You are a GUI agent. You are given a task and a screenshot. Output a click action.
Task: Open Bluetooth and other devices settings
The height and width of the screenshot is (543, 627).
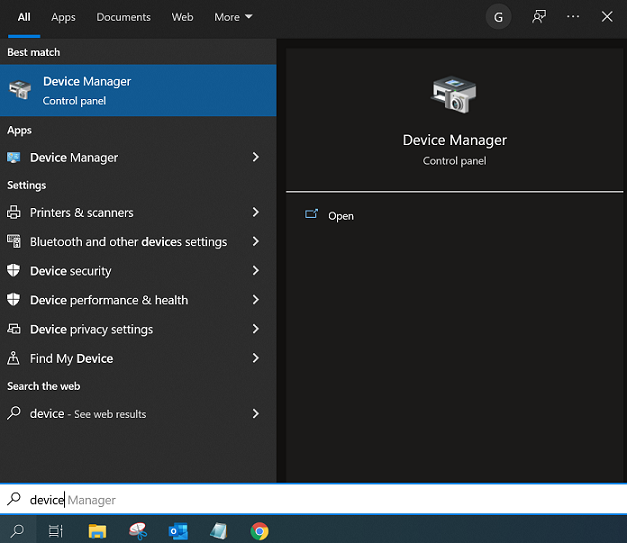pyautogui.click(x=128, y=242)
